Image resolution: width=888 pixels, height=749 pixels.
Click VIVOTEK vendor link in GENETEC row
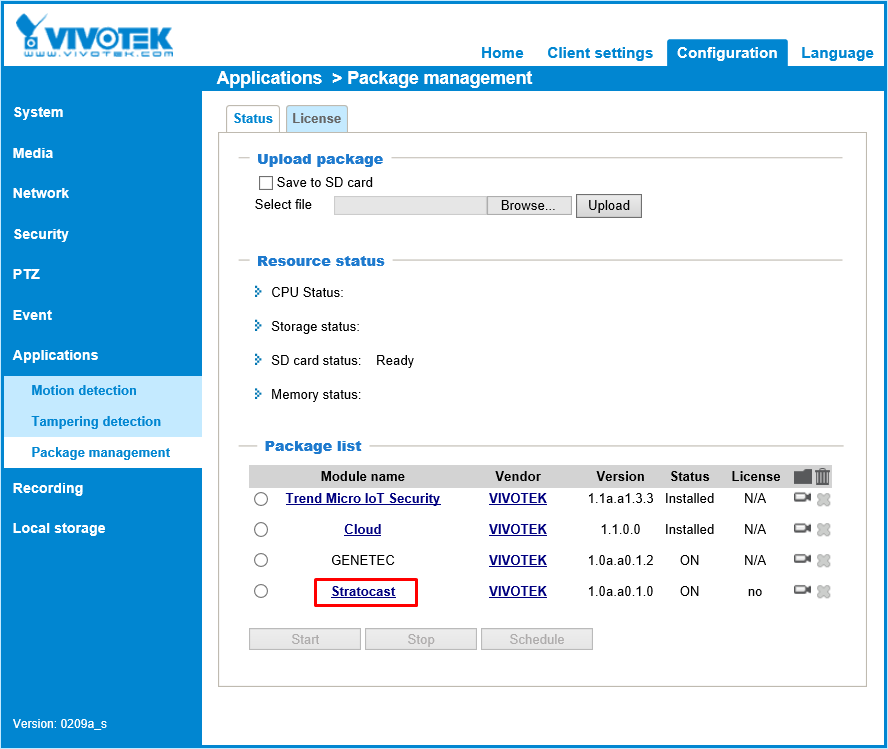(518, 560)
